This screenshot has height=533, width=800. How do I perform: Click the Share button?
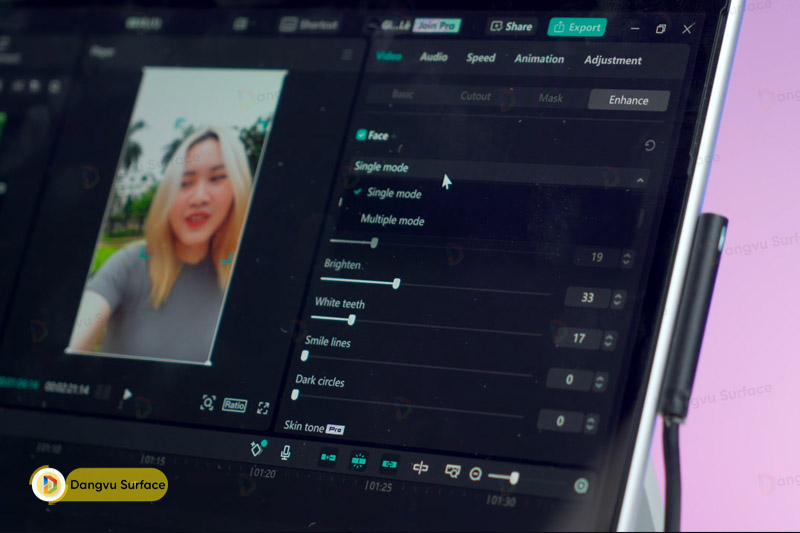coord(511,26)
